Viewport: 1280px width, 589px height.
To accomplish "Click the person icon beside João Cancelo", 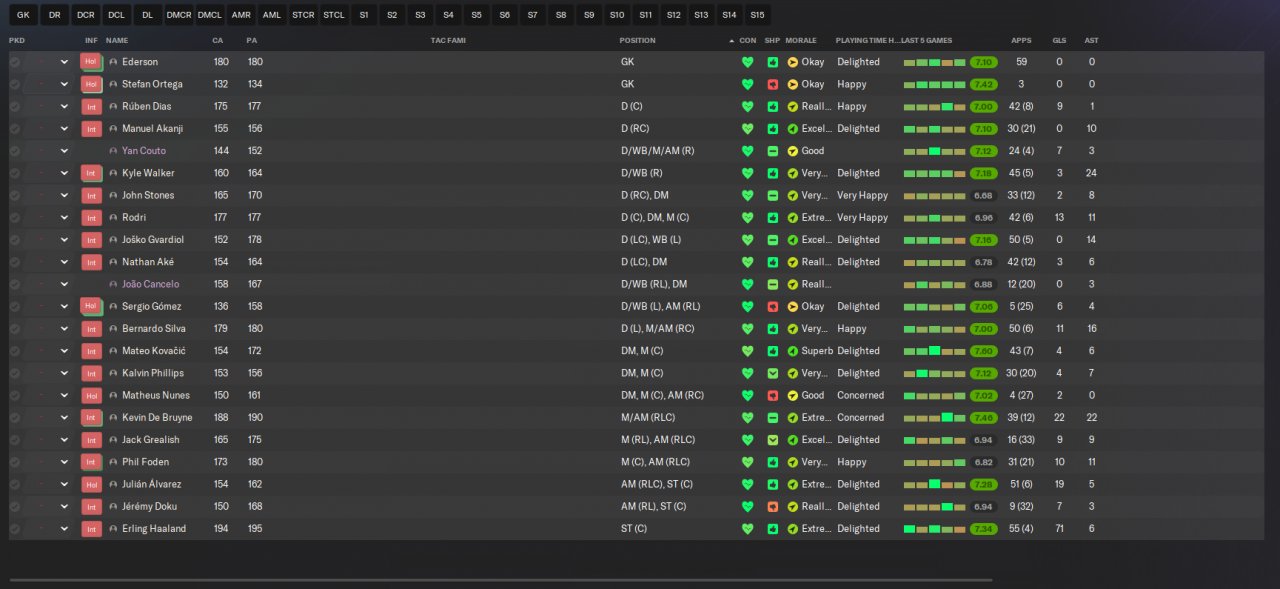I will [x=113, y=284].
